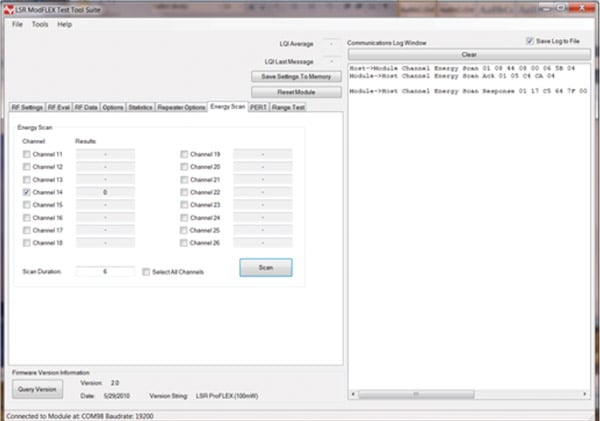The image size is (600, 421).
Task: Clear the Communications Log Window
Action: click(x=469, y=53)
